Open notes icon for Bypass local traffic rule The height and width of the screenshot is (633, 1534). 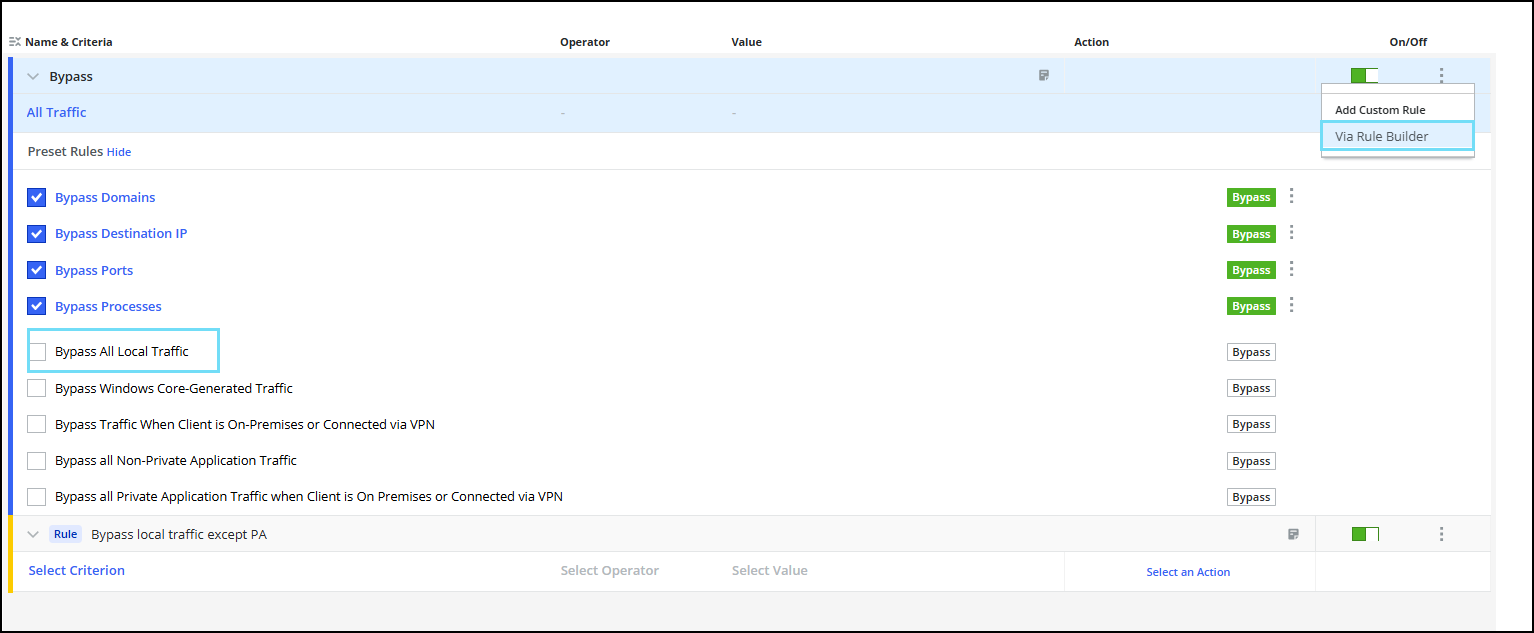1293,534
